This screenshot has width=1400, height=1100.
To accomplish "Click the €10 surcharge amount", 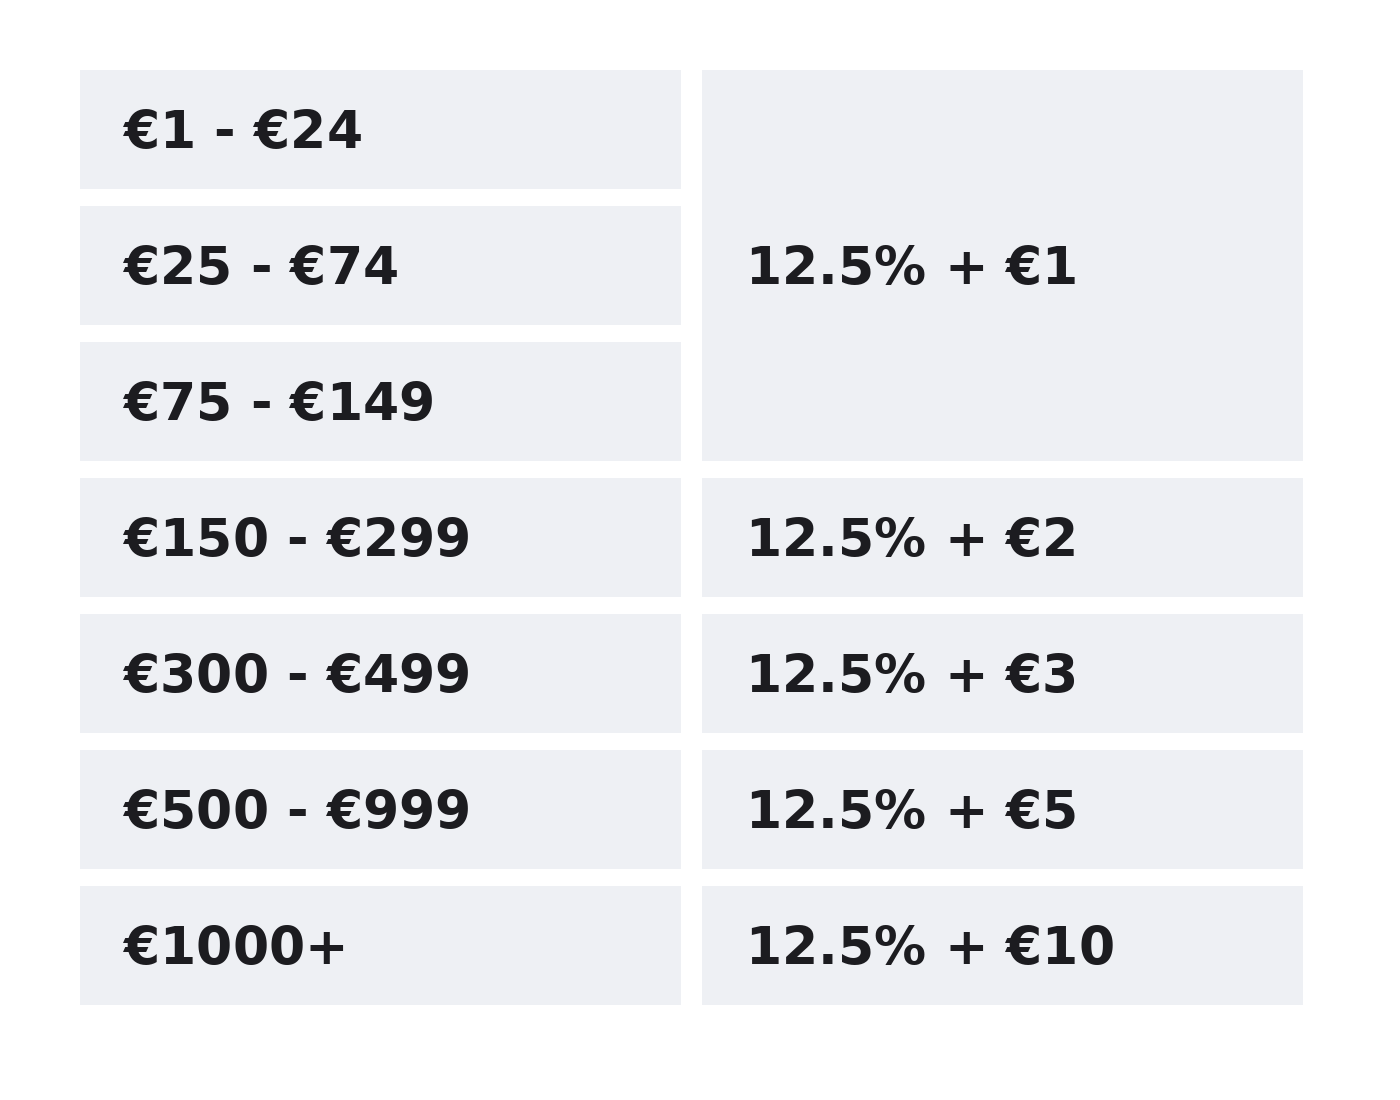I will [1060, 947].
